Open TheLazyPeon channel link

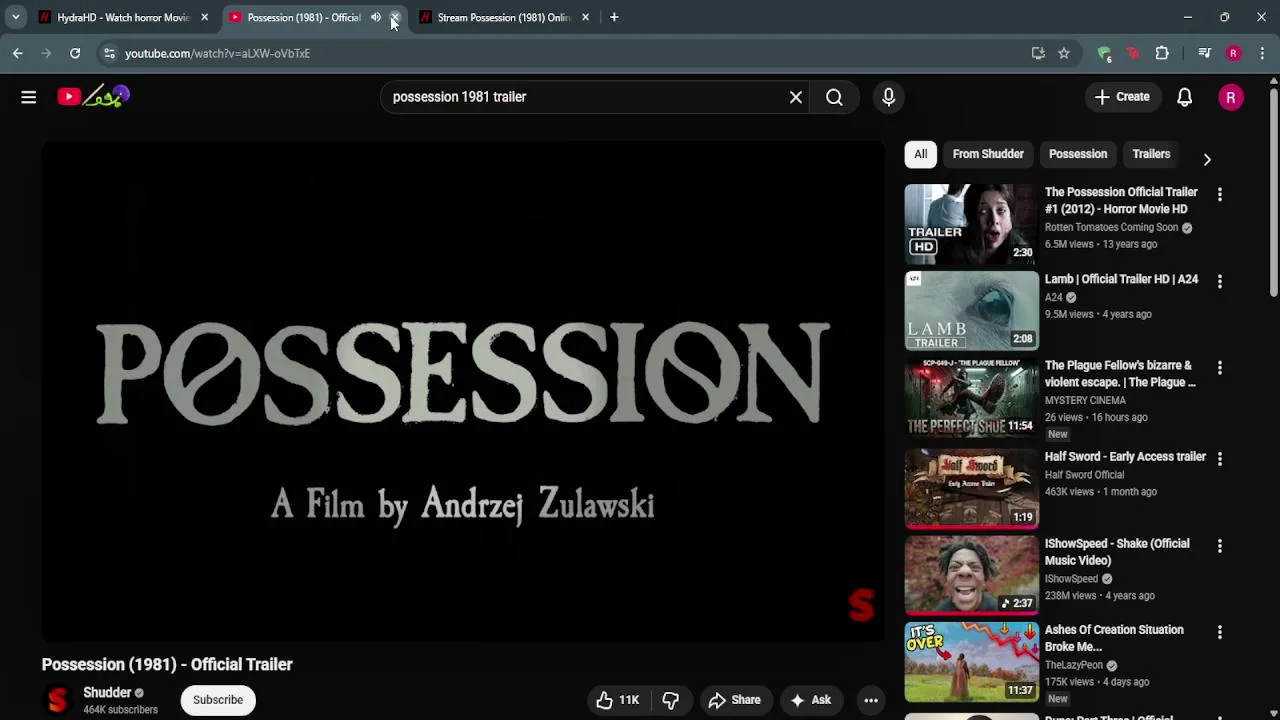(x=1074, y=665)
